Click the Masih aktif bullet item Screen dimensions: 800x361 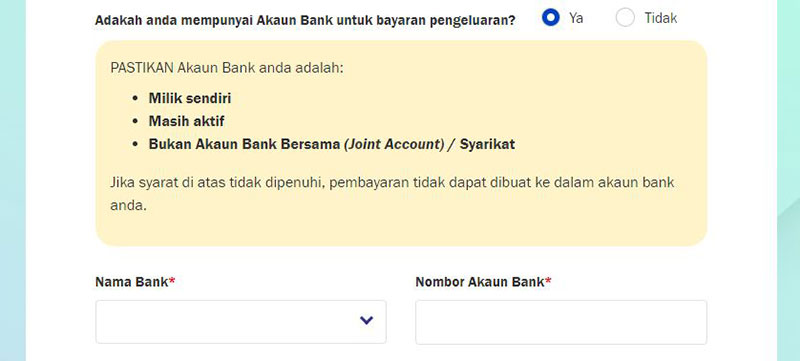[x=186, y=121]
